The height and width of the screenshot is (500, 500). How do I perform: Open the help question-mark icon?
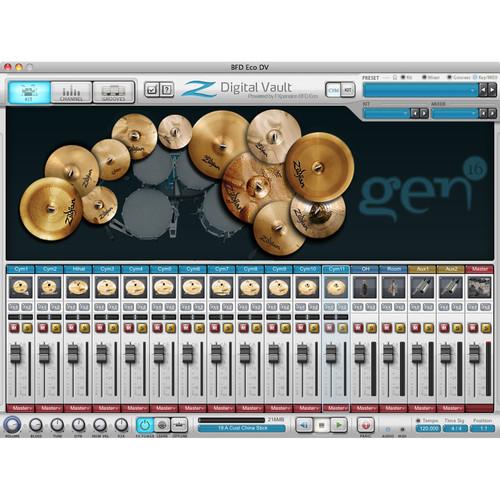(x=167, y=89)
